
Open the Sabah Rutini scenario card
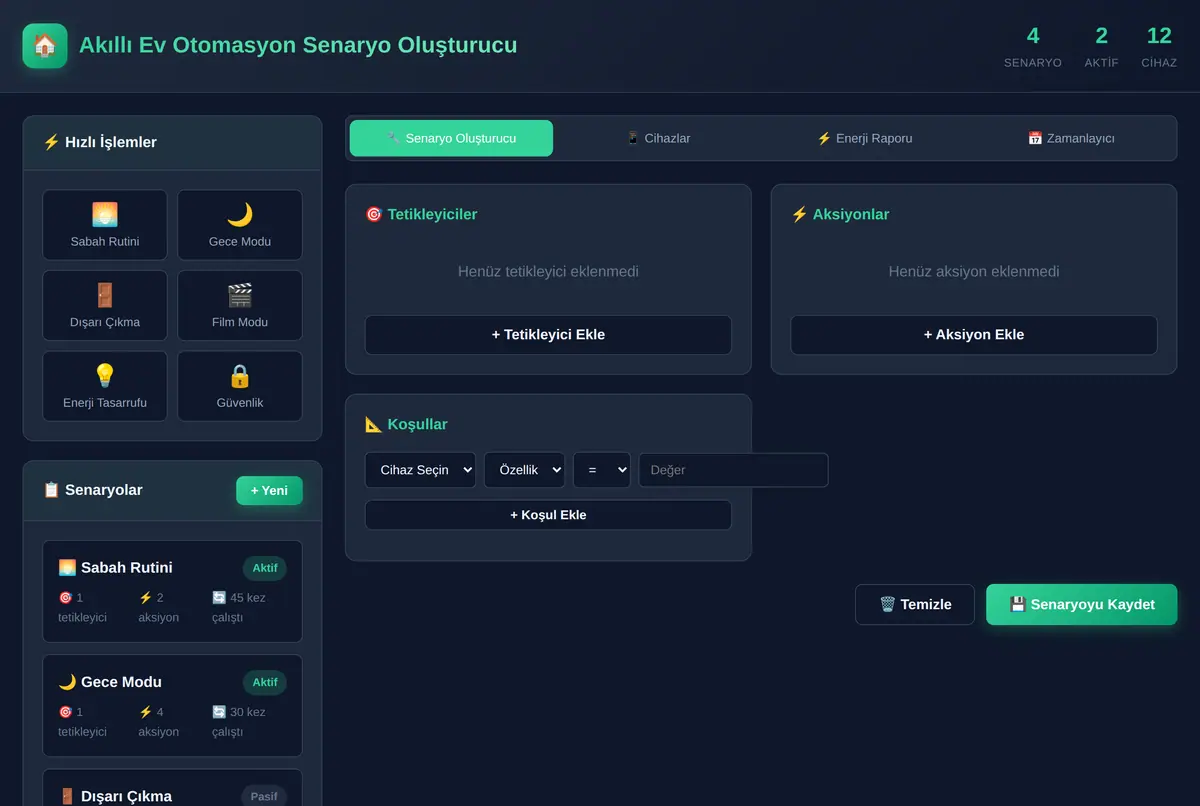point(172,591)
